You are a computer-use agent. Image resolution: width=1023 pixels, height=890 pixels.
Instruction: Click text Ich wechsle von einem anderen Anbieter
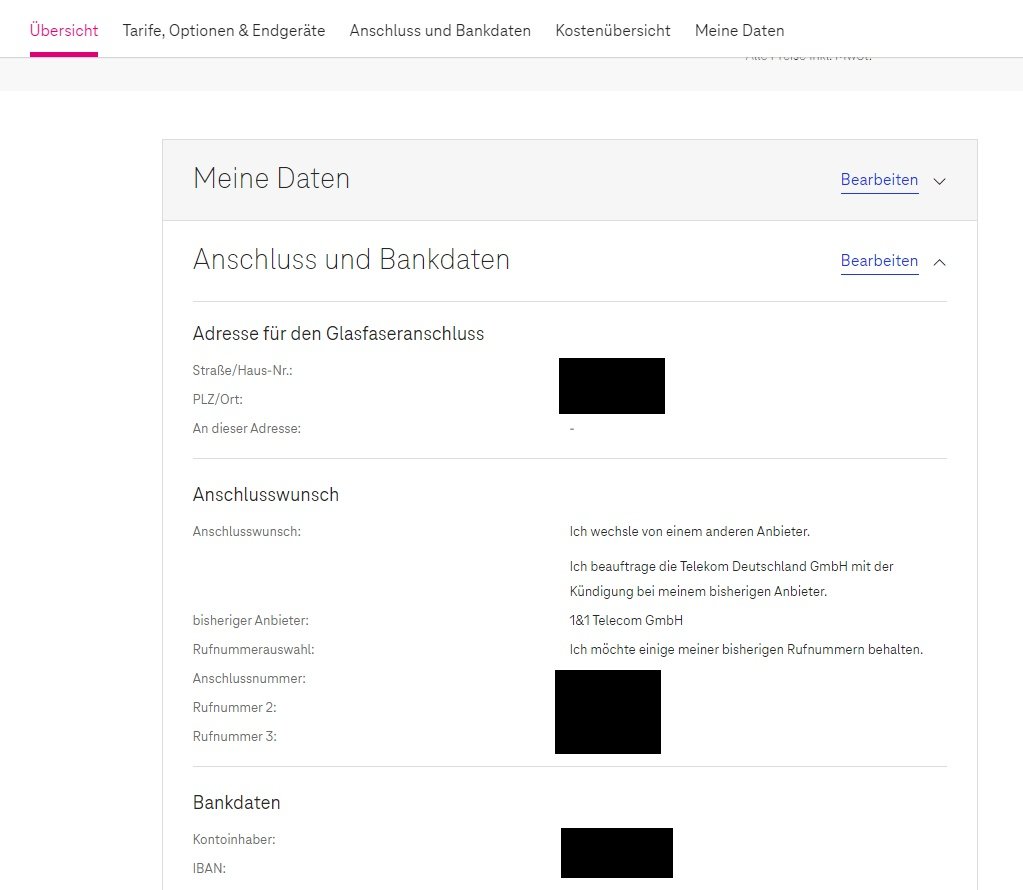[x=689, y=532]
